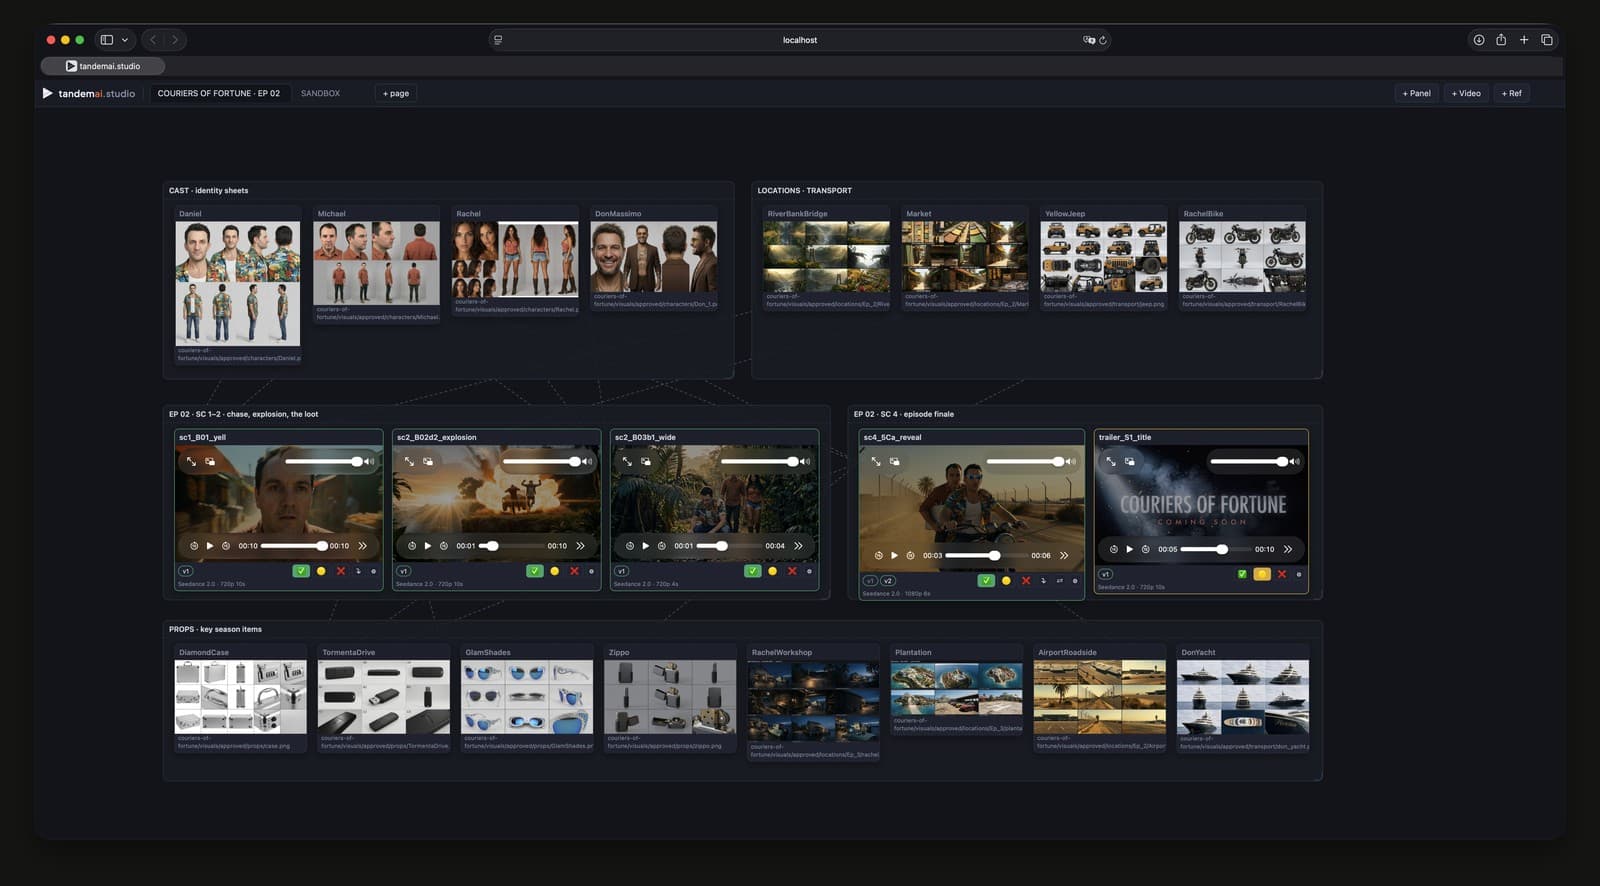Expand sc2_B03b1_wide video to fullscreen
This screenshot has height=886, width=1600.
[x=627, y=461]
